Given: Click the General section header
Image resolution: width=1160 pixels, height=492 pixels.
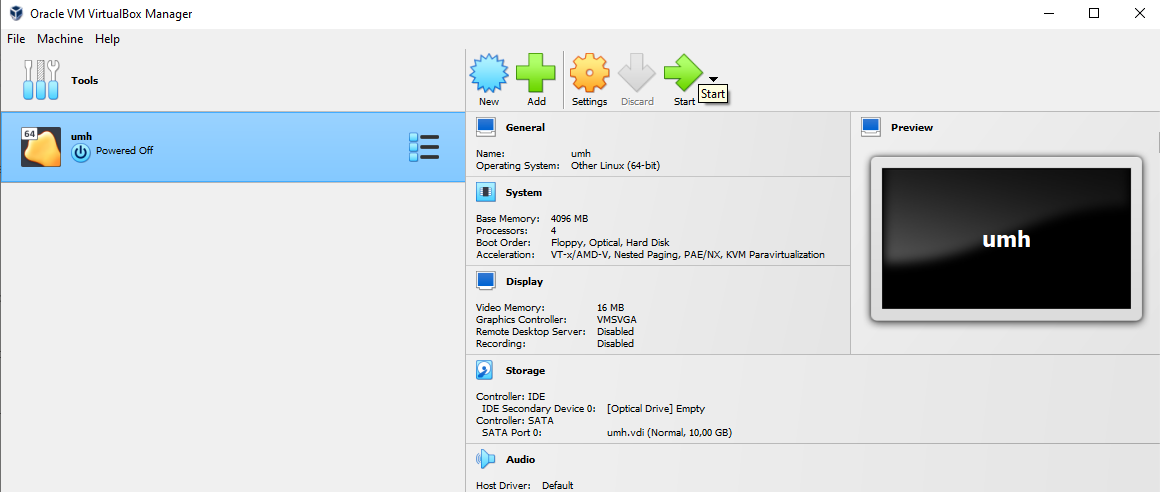Looking at the screenshot, I should 525,128.
